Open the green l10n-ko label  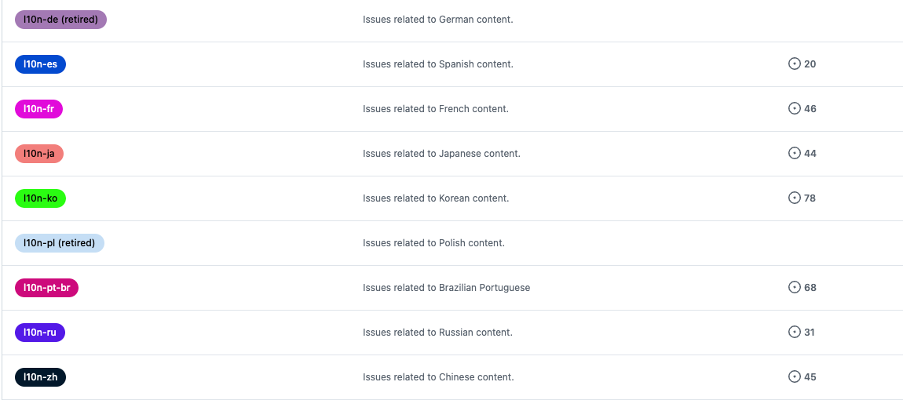(x=41, y=198)
